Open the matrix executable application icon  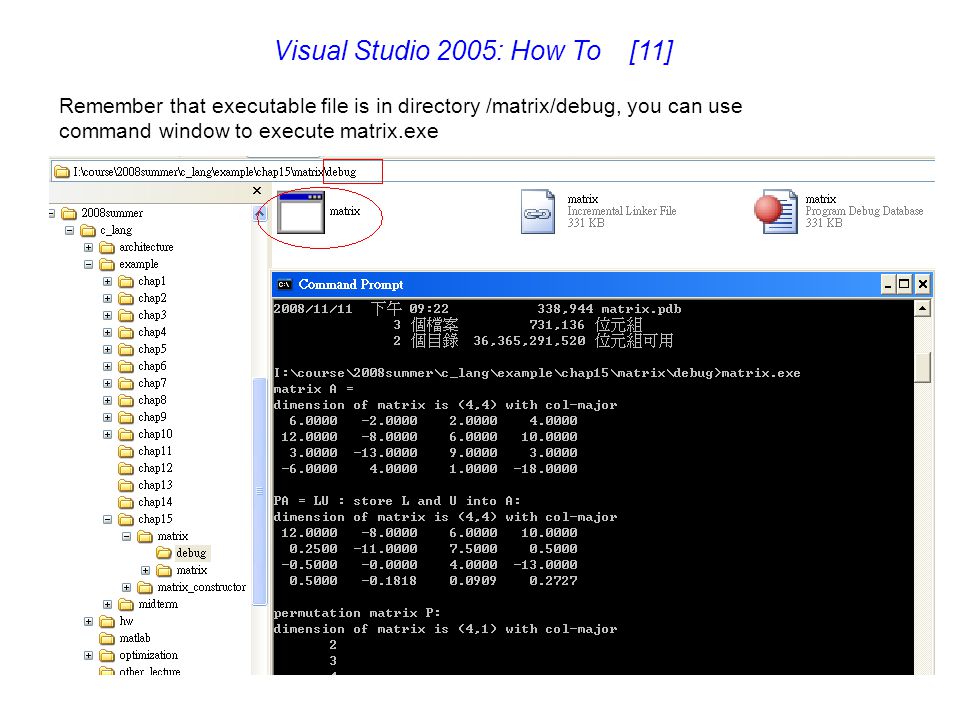coord(300,212)
